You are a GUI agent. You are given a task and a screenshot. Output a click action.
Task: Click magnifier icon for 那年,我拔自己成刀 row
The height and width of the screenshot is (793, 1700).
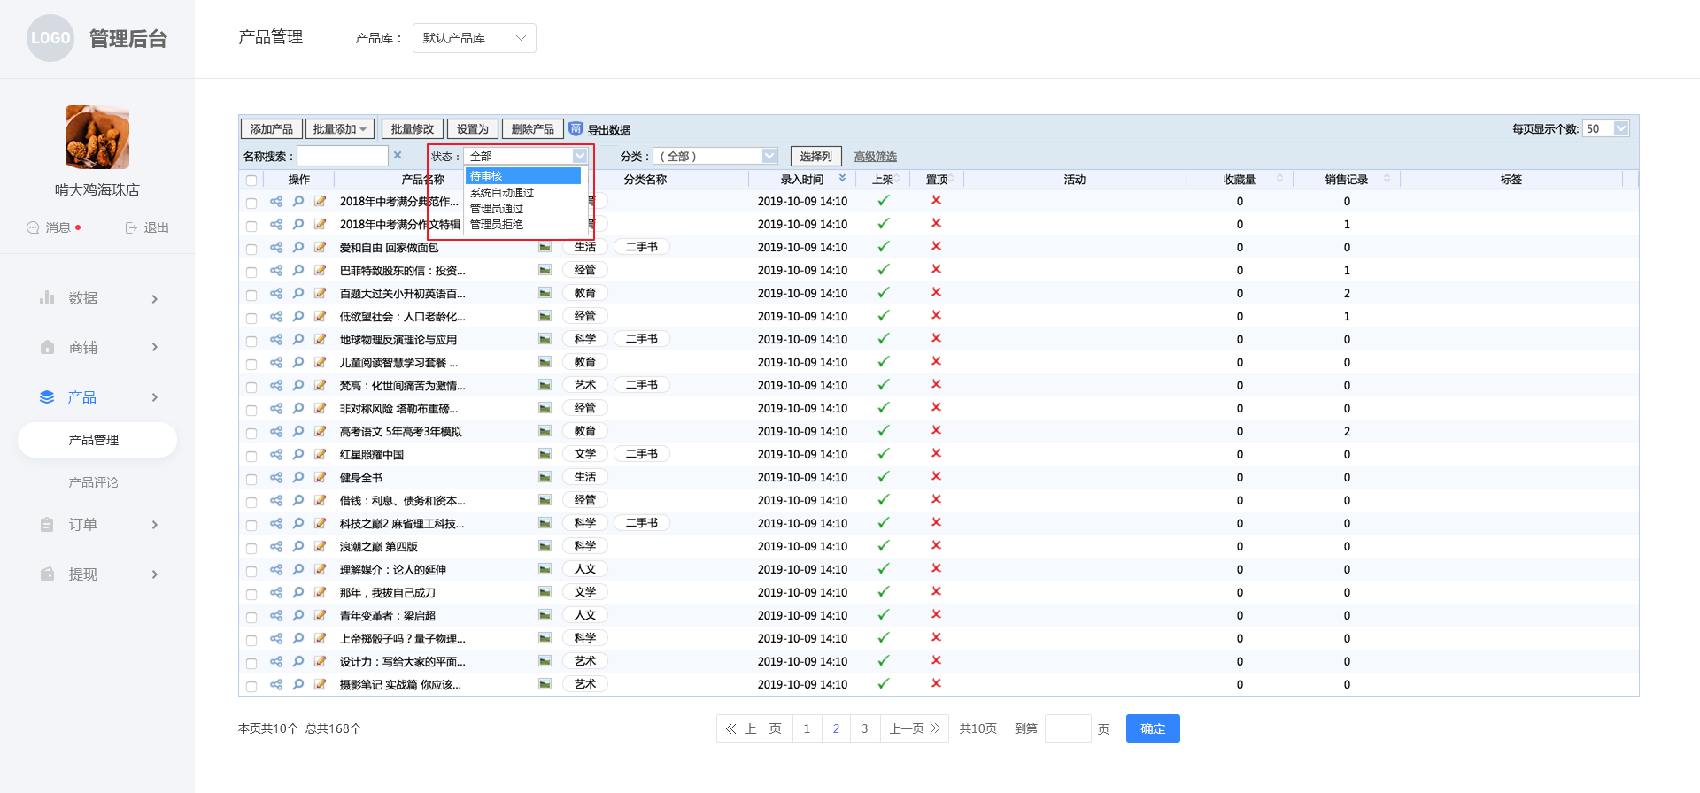[x=298, y=592]
